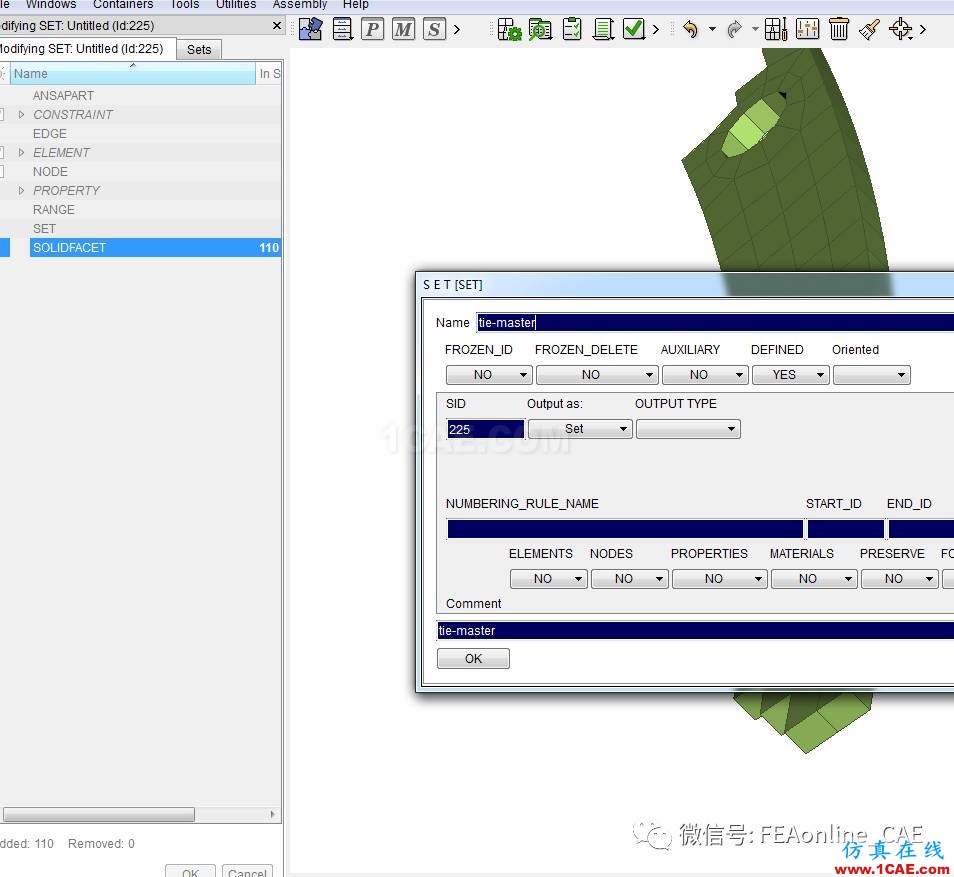
Task: Open the parts assembly puzzle icon
Action: [x=310, y=29]
